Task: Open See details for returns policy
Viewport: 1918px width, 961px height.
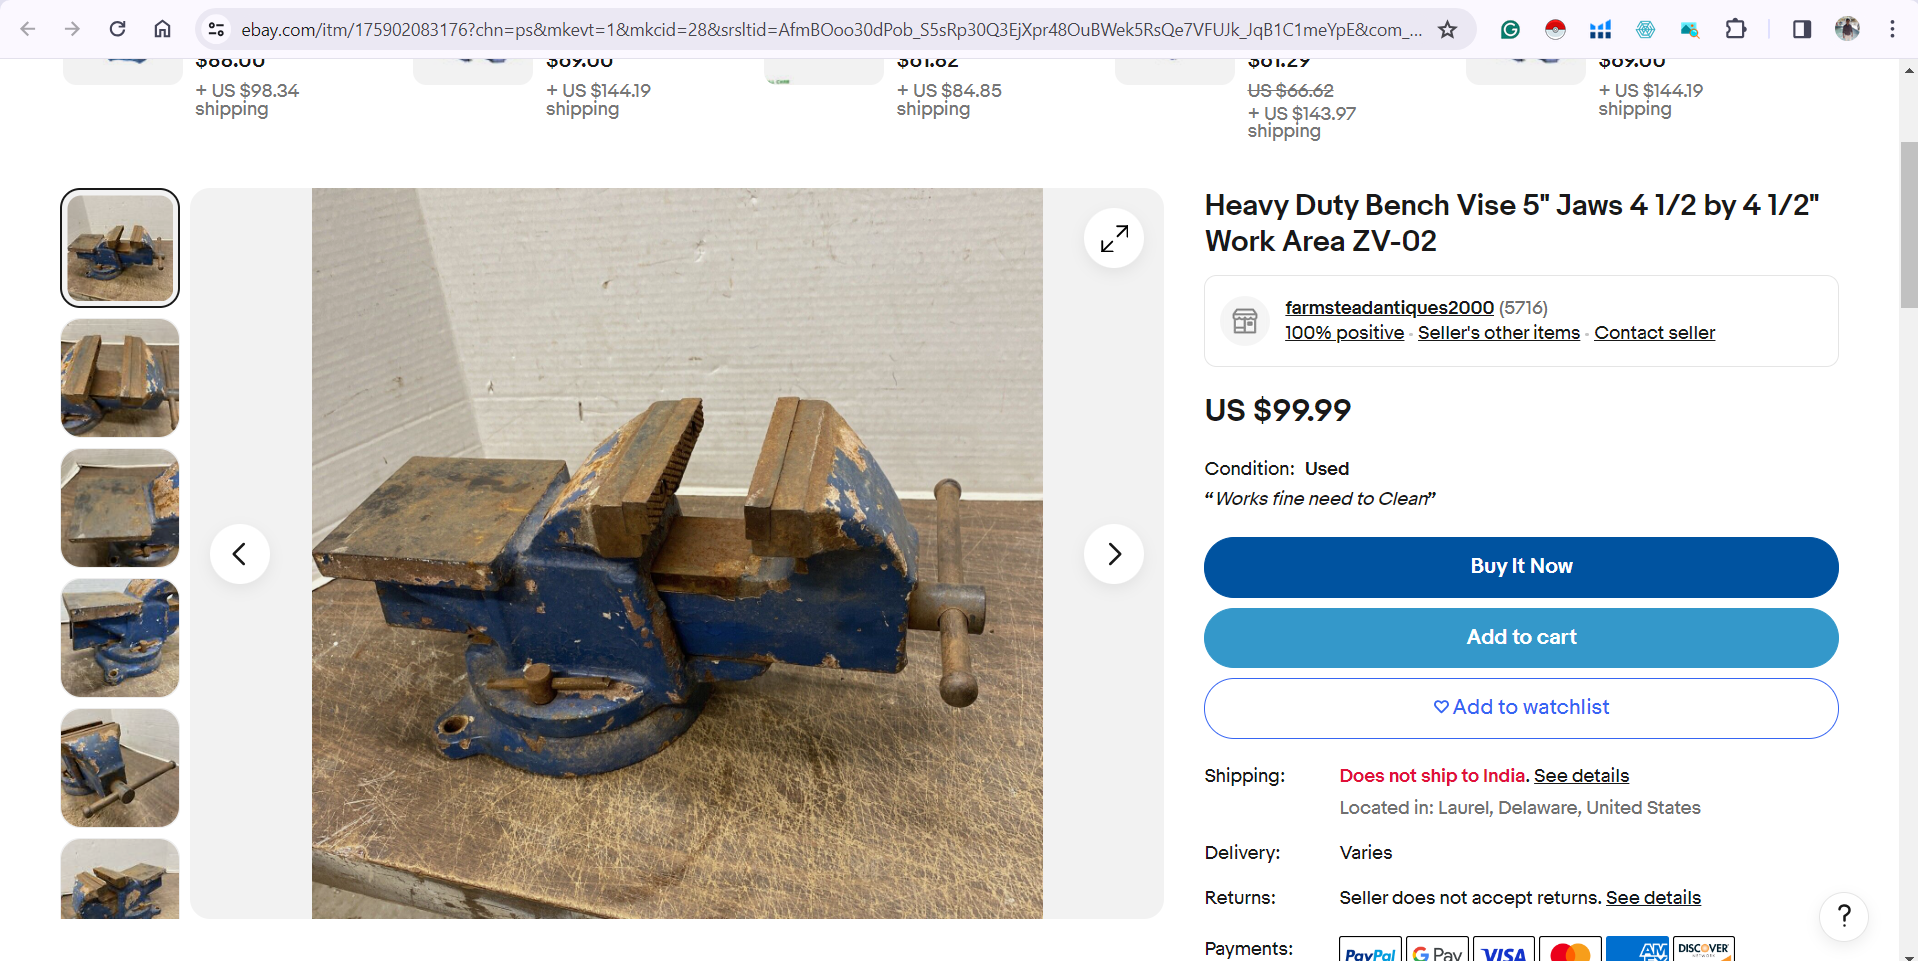Action: 1653,898
